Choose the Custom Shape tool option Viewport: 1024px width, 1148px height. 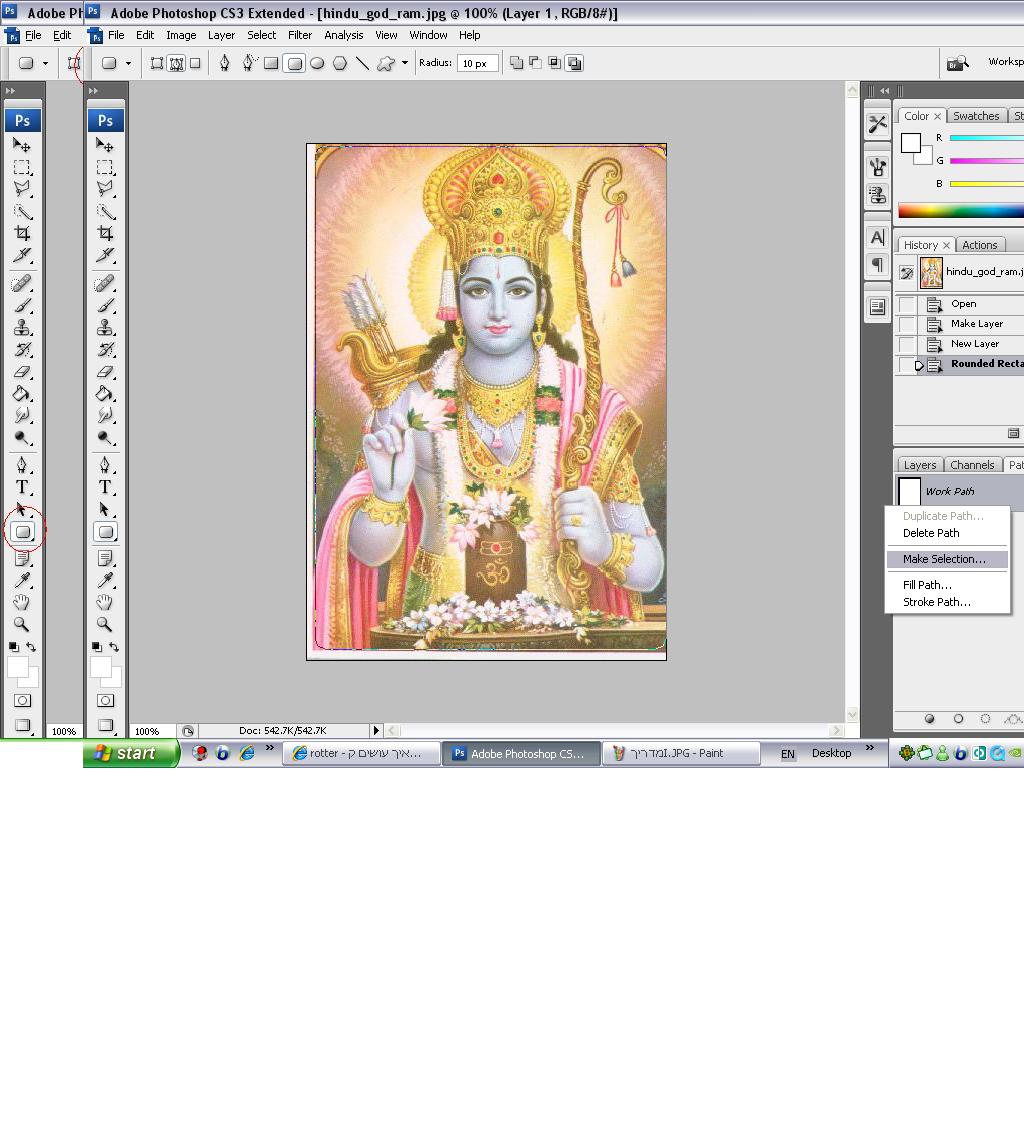click(x=385, y=63)
